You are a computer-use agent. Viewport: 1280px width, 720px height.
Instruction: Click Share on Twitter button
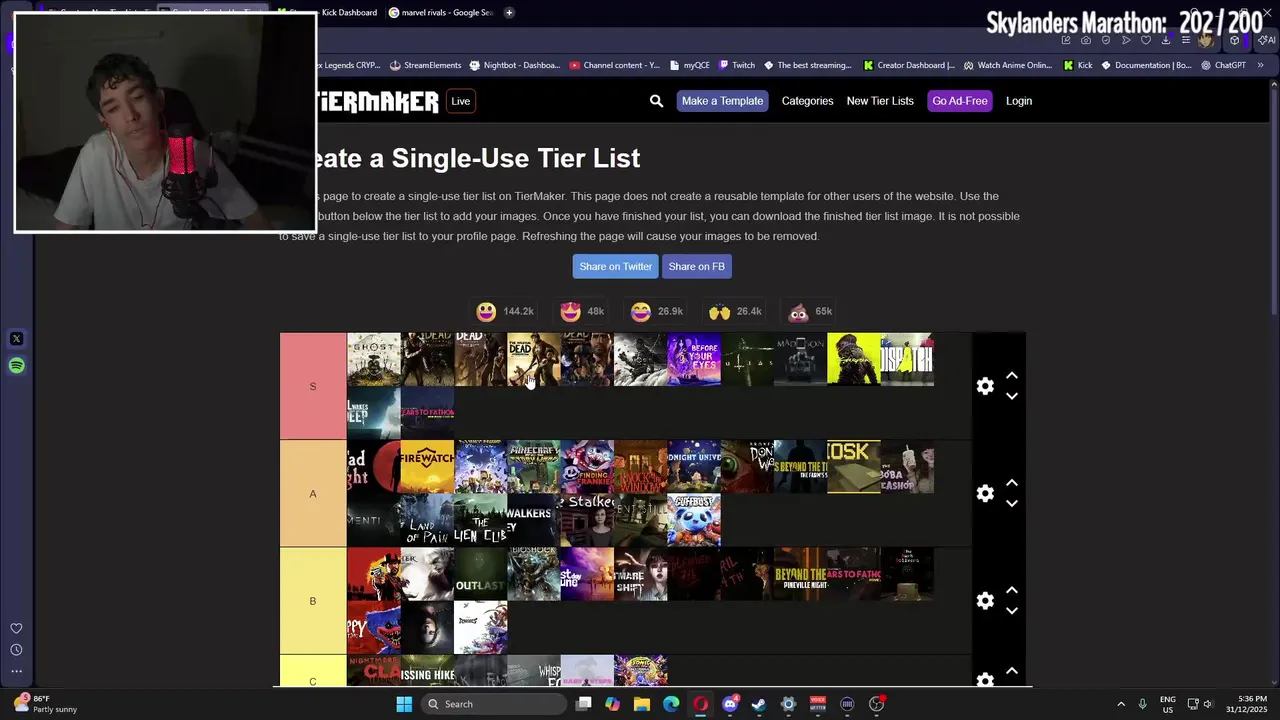tap(615, 266)
